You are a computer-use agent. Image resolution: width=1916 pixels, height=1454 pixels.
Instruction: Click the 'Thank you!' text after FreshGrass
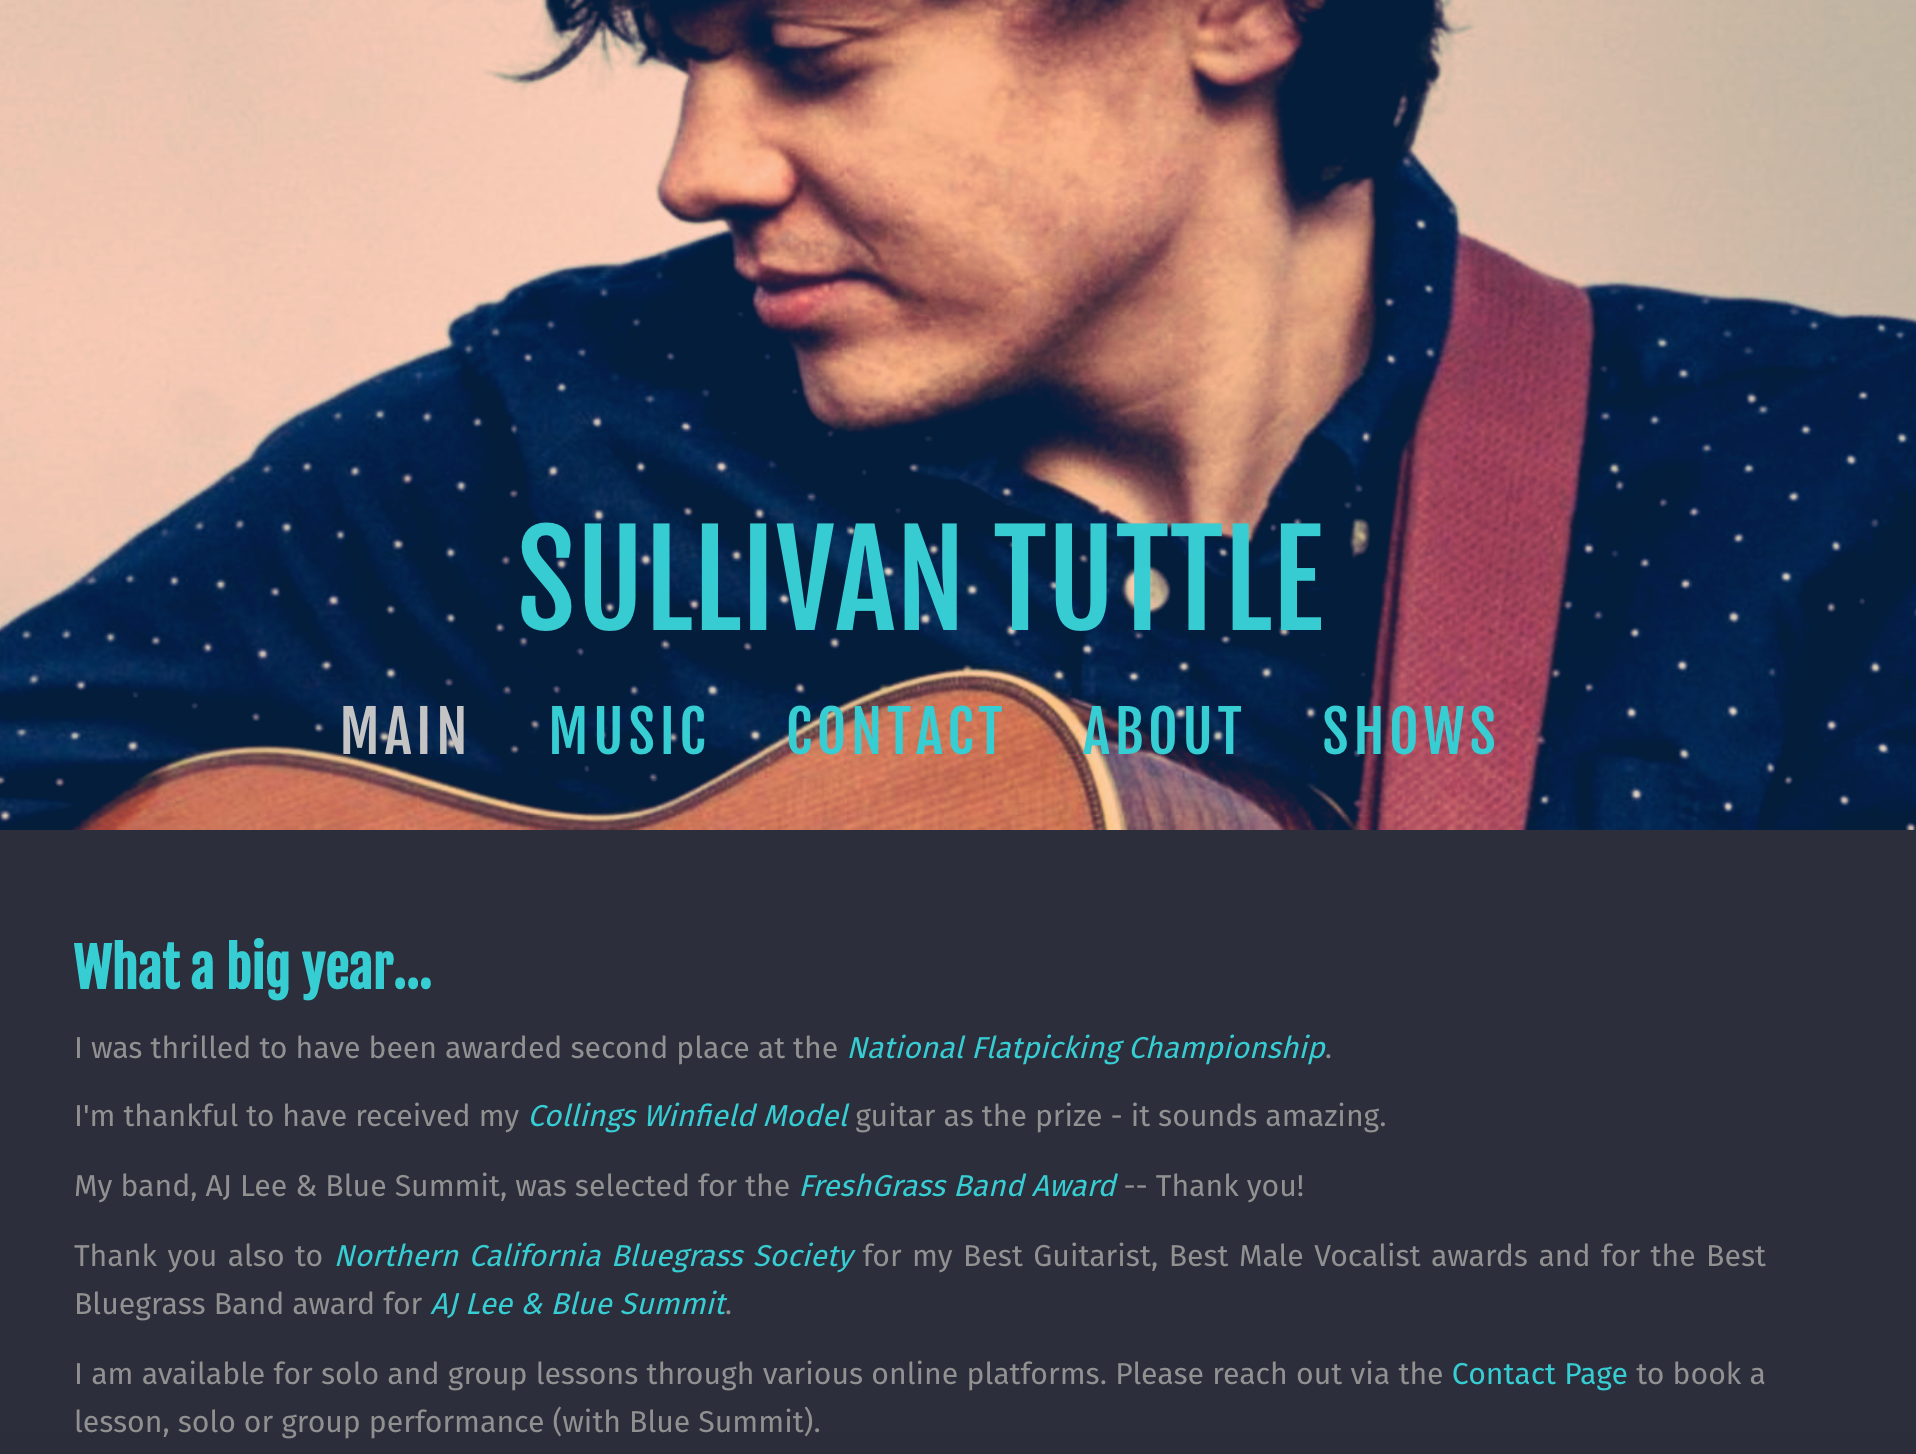1229,1185
